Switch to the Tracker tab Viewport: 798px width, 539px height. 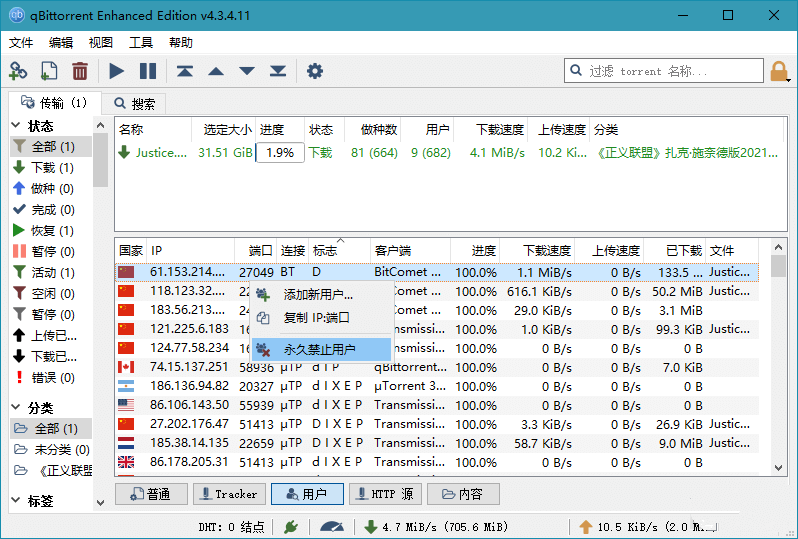227,494
